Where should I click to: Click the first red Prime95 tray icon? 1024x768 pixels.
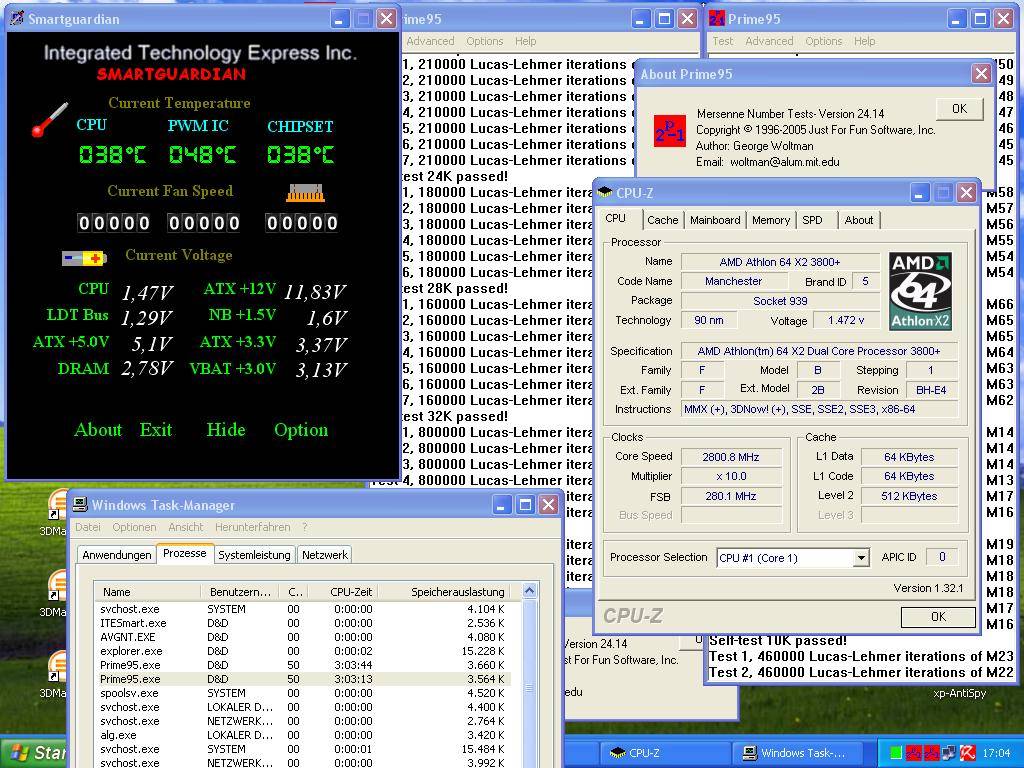pos(913,753)
